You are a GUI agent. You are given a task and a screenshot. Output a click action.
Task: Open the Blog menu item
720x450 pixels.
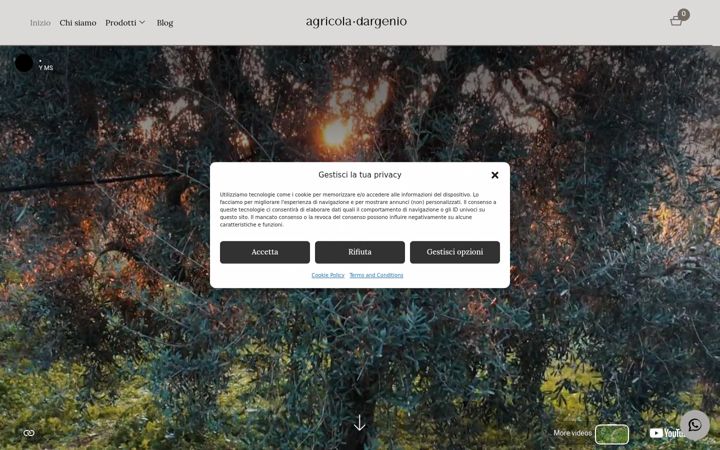(165, 22)
